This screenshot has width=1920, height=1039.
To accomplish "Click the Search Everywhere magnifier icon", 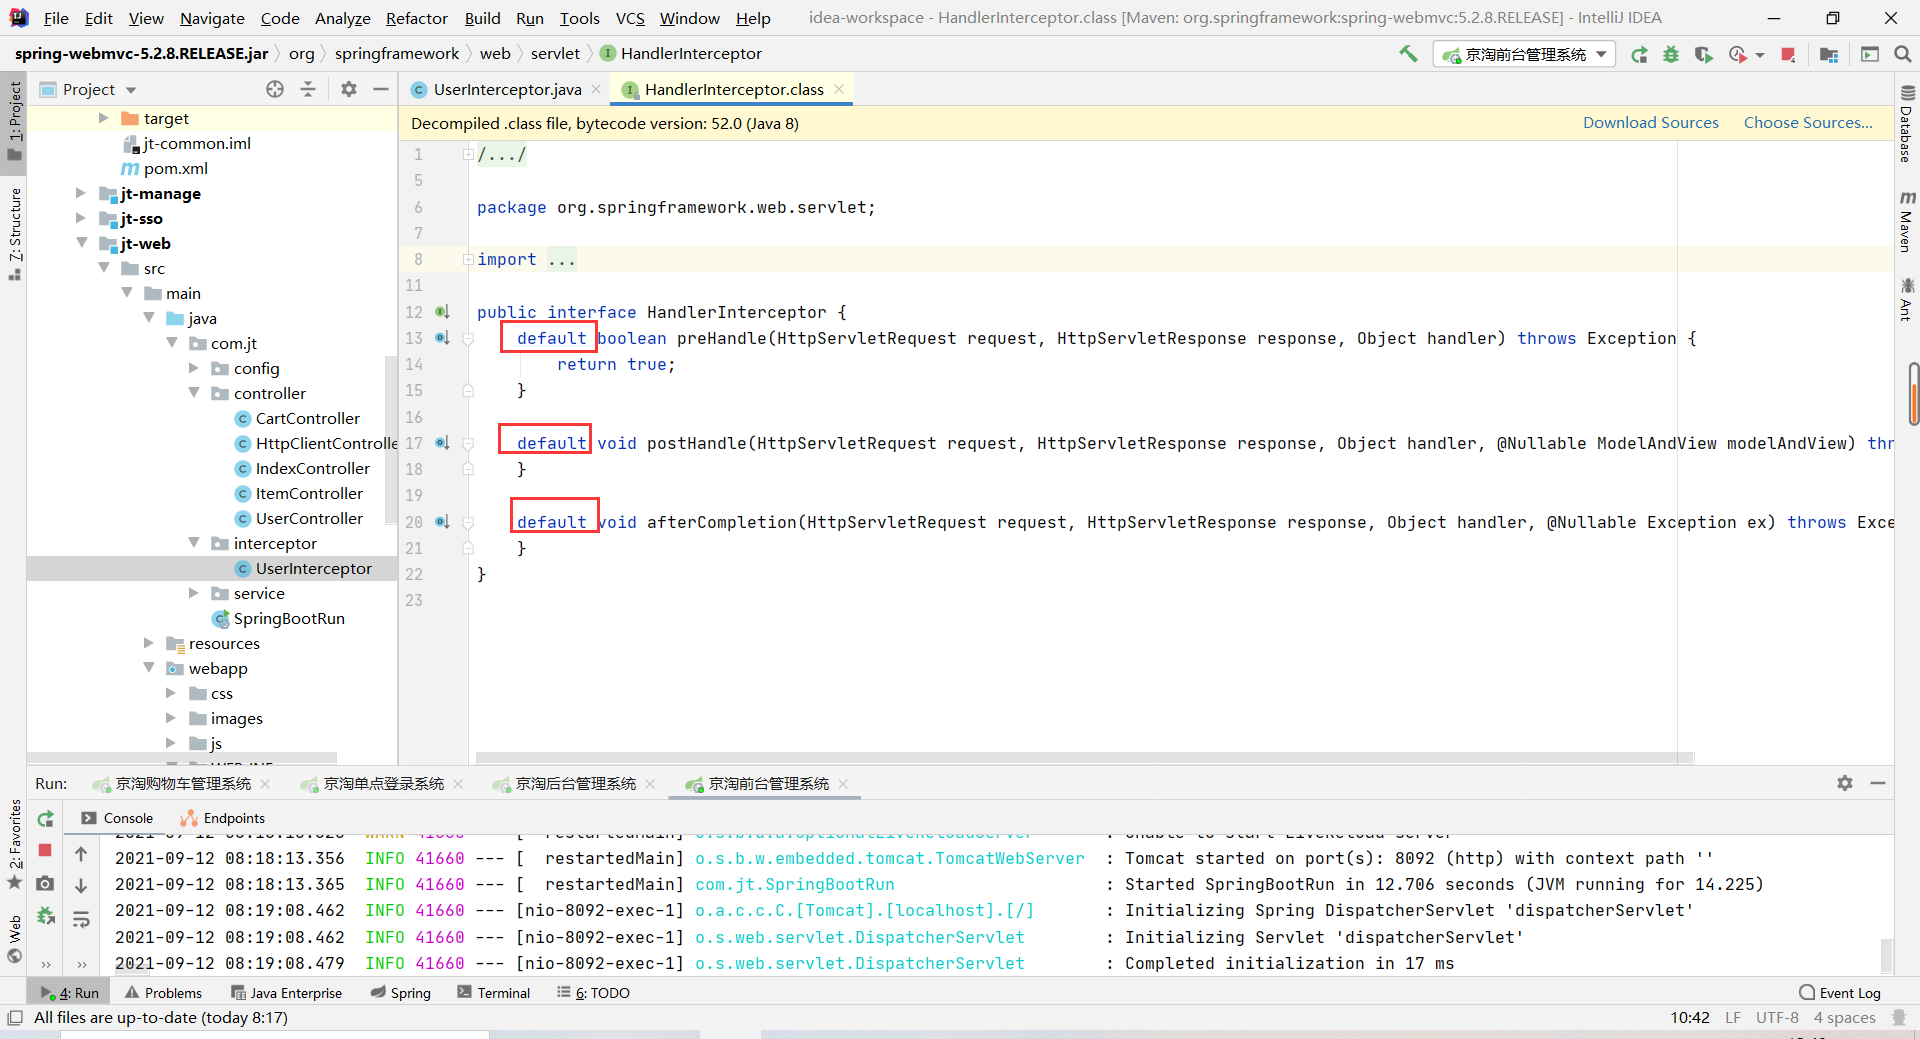I will [x=1903, y=54].
